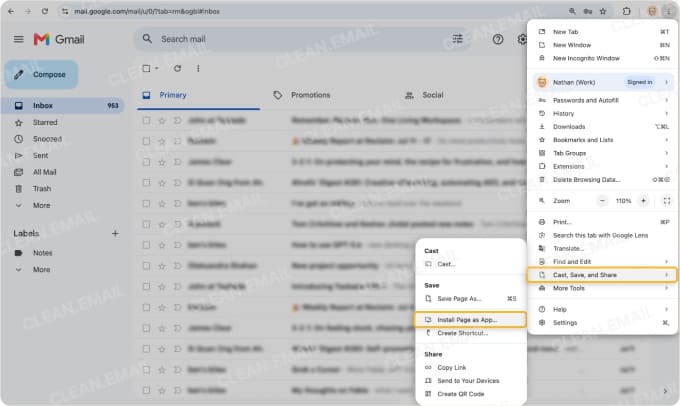Open the Gmail main menu hamburger icon
This screenshot has width=680, height=406.
pyautogui.click(x=19, y=39)
